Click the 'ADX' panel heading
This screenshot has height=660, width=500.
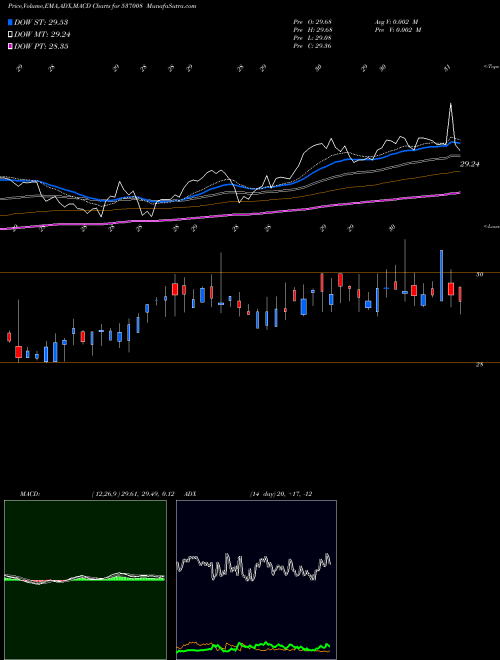tap(190, 494)
